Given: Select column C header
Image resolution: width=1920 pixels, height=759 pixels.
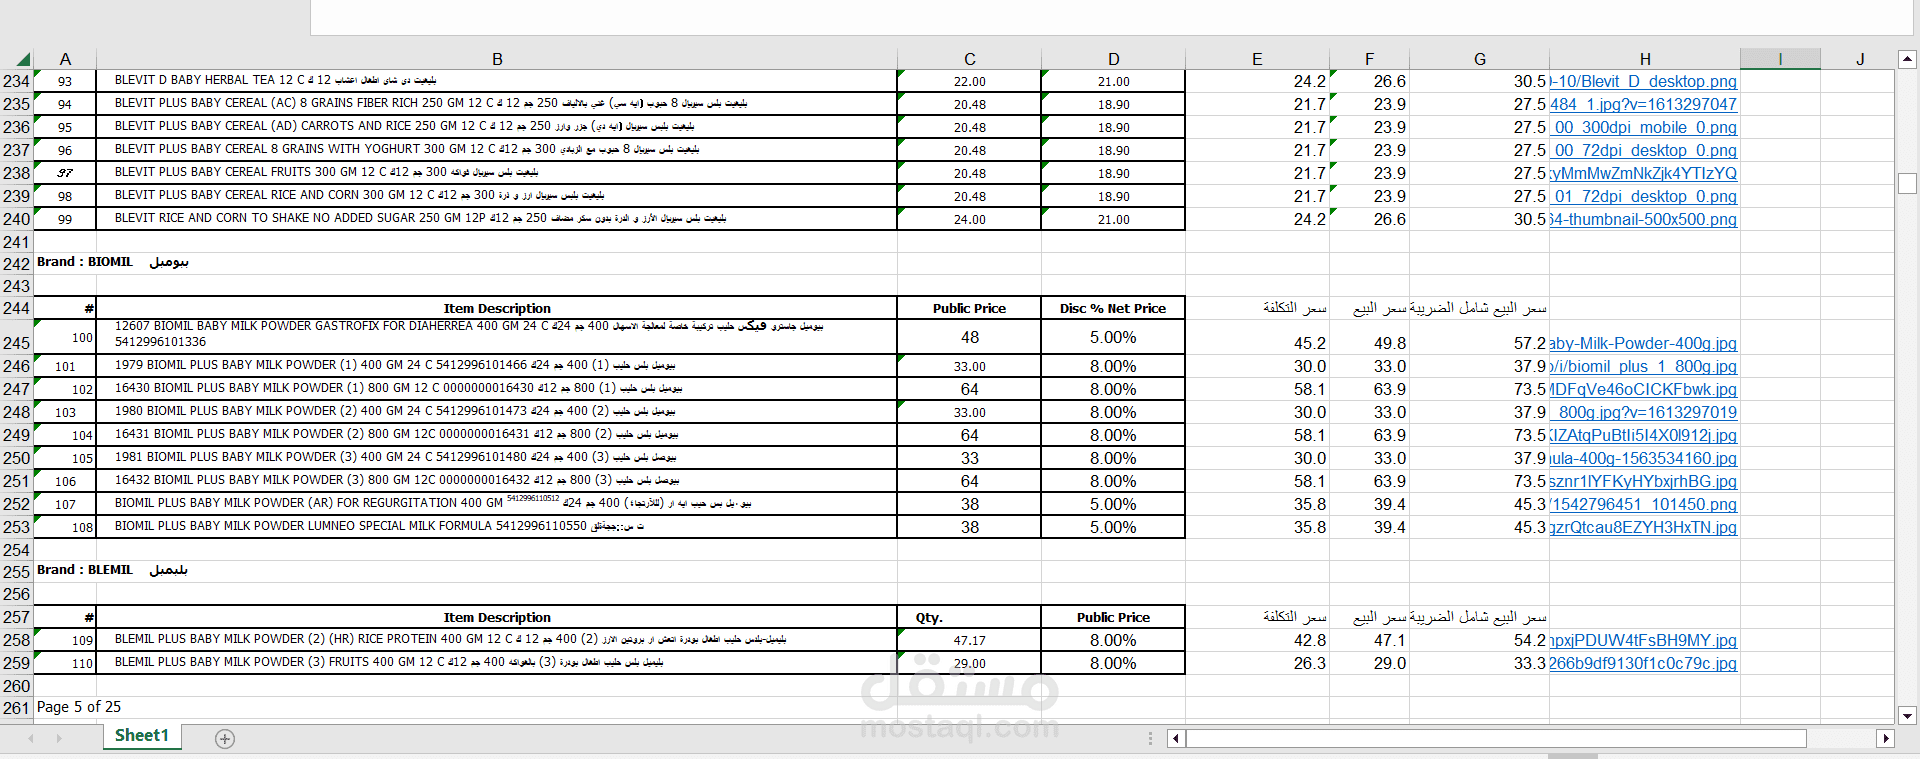Looking at the screenshot, I should click(x=969, y=59).
